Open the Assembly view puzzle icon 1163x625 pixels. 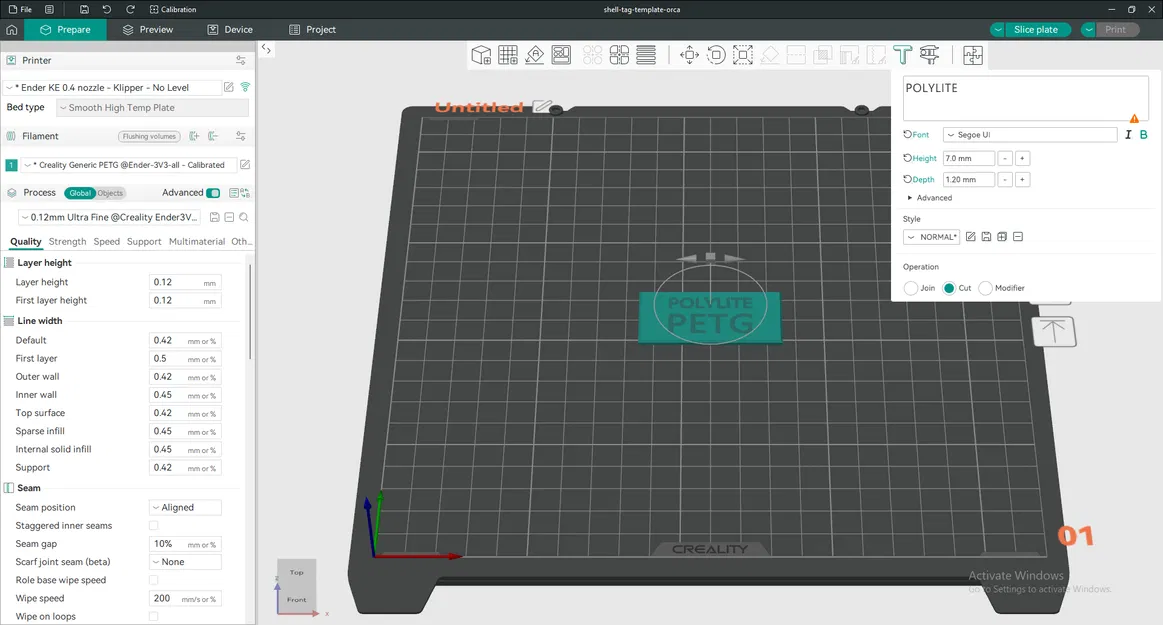(972, 55)
